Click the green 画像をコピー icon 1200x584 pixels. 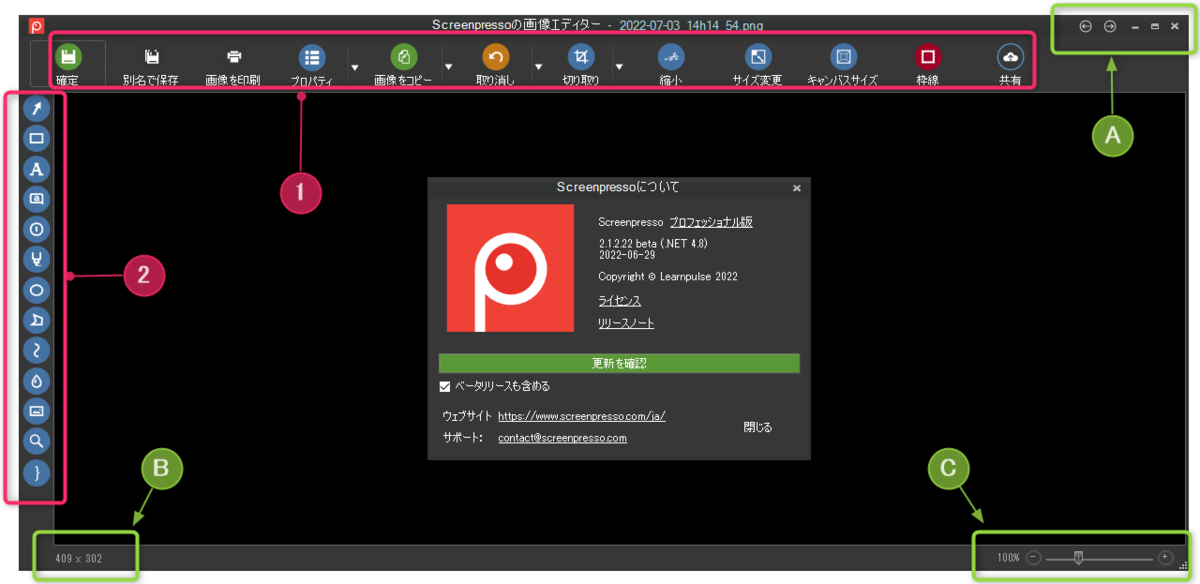(x=404, y=57)
